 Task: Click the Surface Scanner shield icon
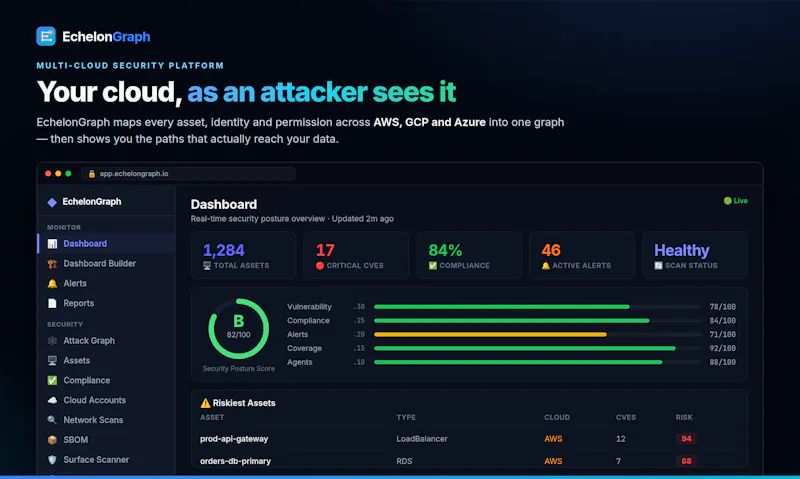point(52,460)
